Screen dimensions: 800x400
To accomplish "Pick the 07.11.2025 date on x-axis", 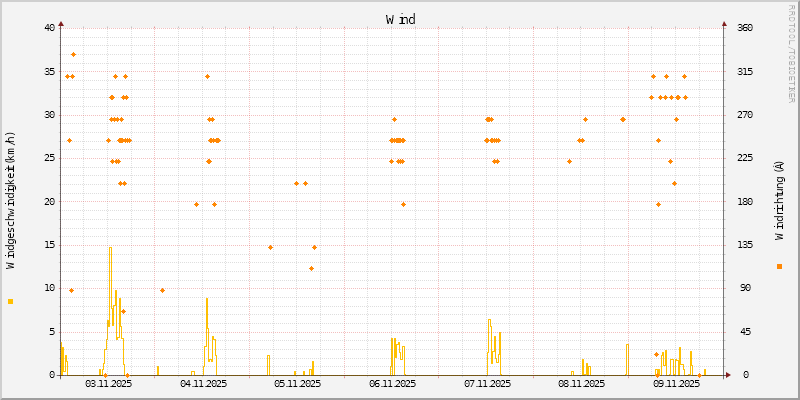I will pyautogui.click(x=487, y=383).
